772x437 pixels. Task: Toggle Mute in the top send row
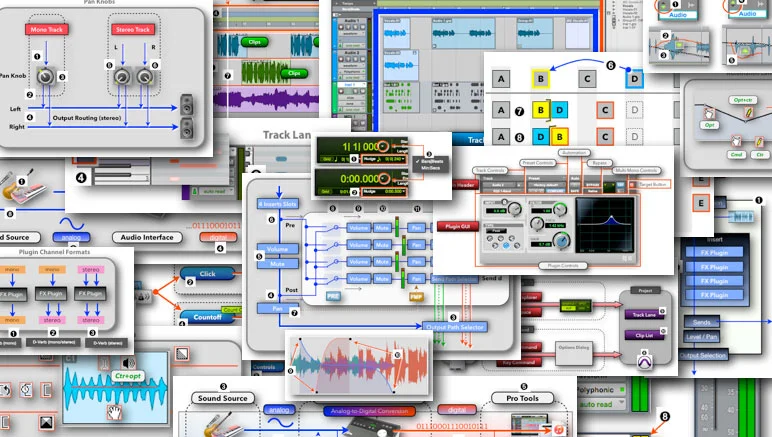click(x=382, y=228)
